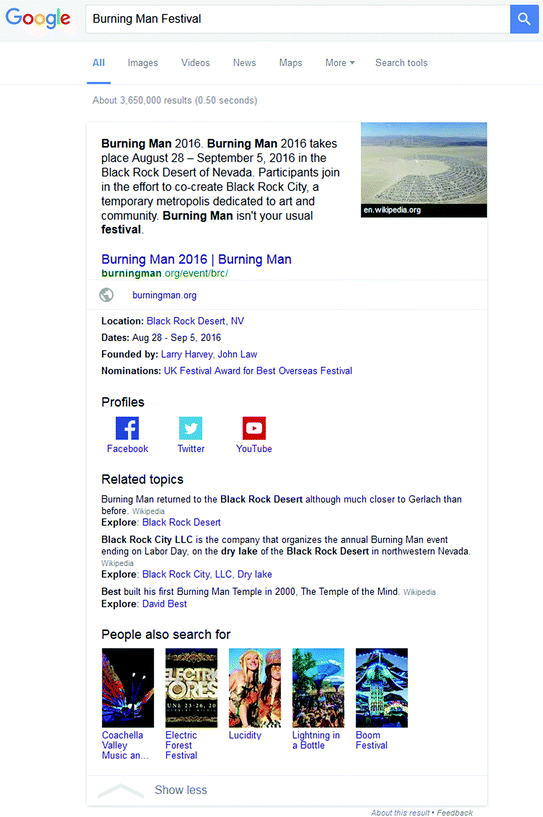The height and width of the screenshot is (817, 543).
Task: Click the blue search magnifier button
Action: pyautogui.click(x=524, y=19)
